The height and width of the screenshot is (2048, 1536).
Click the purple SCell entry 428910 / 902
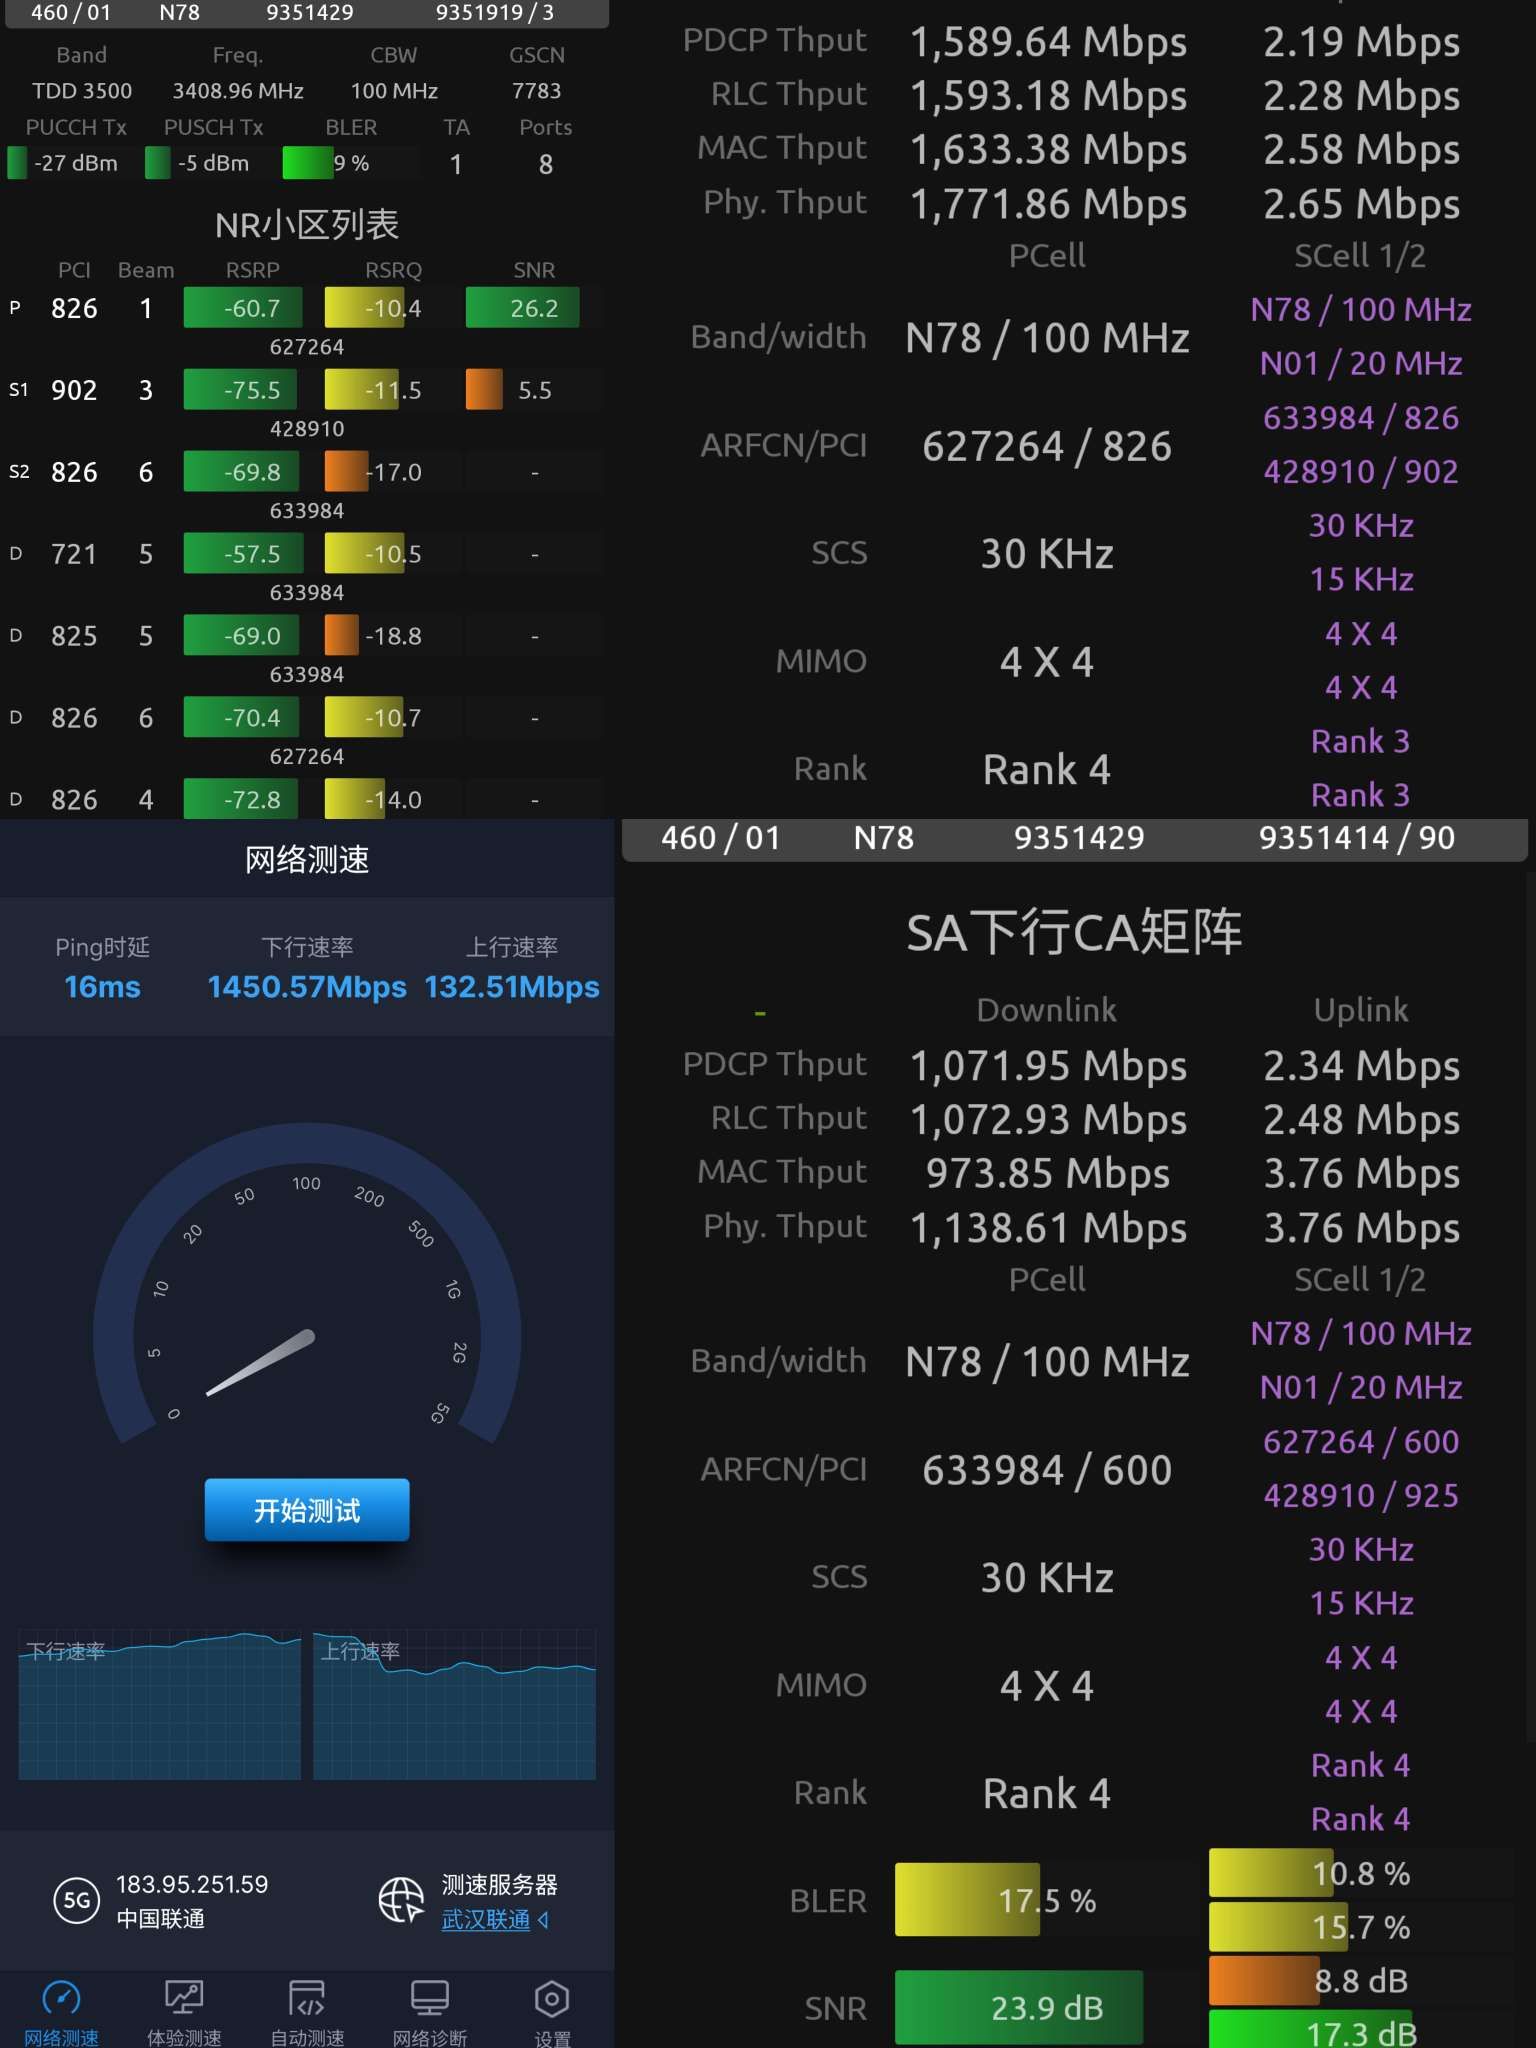pos(1361,471)
